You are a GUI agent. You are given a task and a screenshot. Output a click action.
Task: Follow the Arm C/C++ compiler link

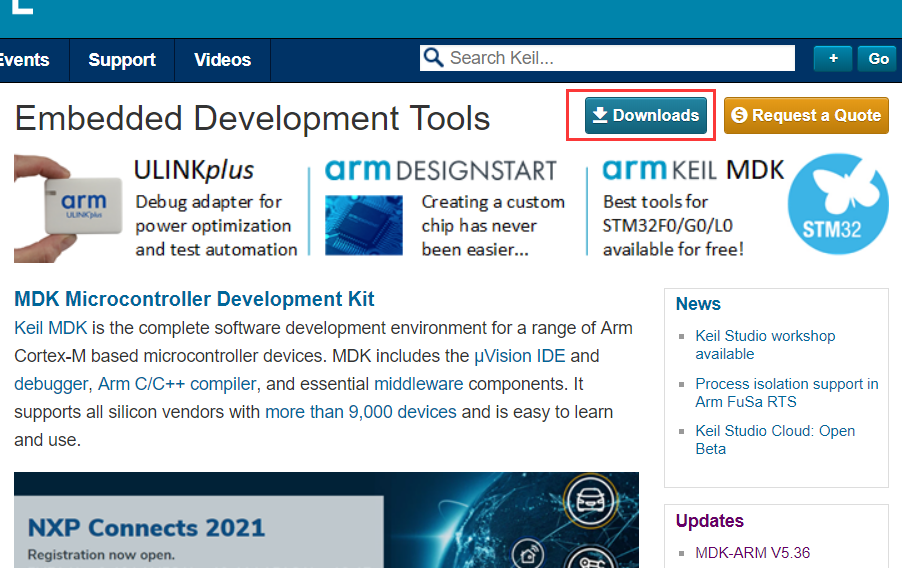click(x=177, y=384)
